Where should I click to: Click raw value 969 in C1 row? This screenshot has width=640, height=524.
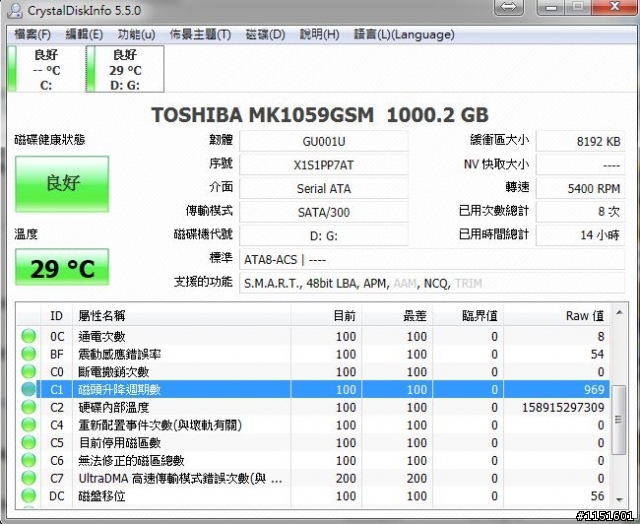click(x=594, y=389)
